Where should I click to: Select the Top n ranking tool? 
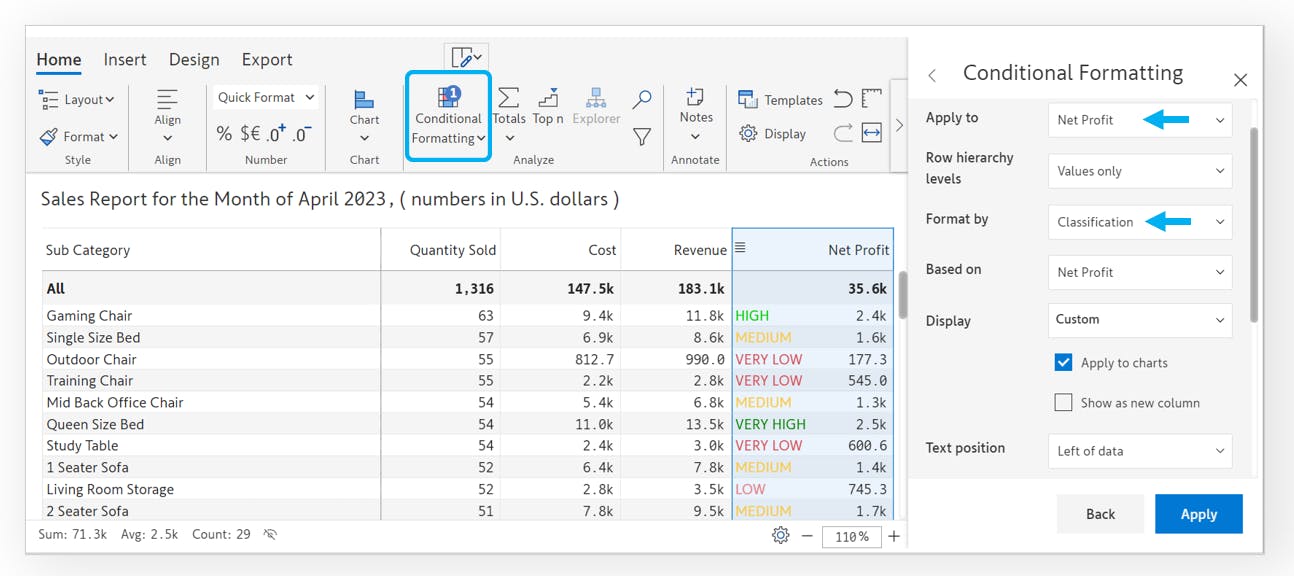[548, 106]
